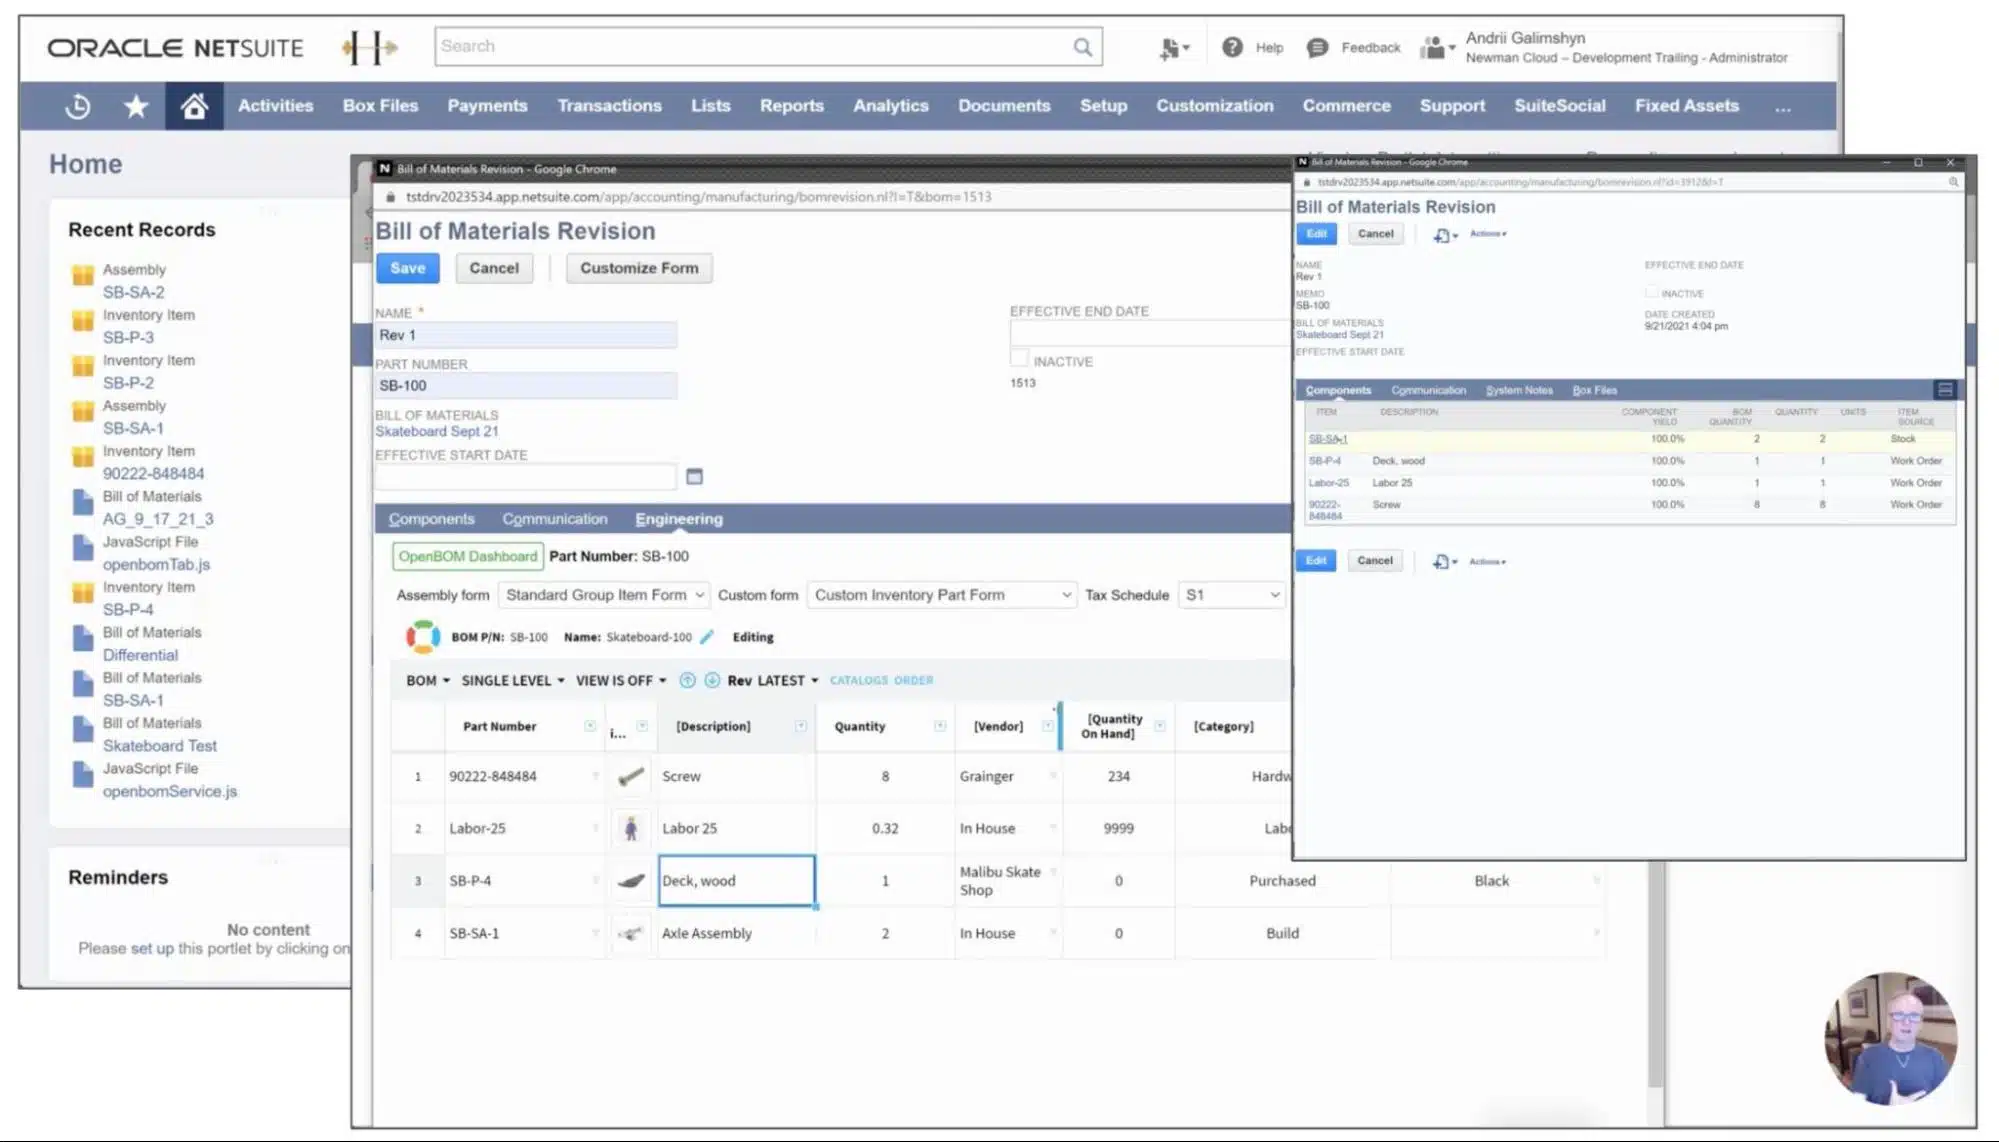Click the circled down arrow in BOM toolbar
This screenshot has width=1999, height=1142.
(x=712, y=680)
